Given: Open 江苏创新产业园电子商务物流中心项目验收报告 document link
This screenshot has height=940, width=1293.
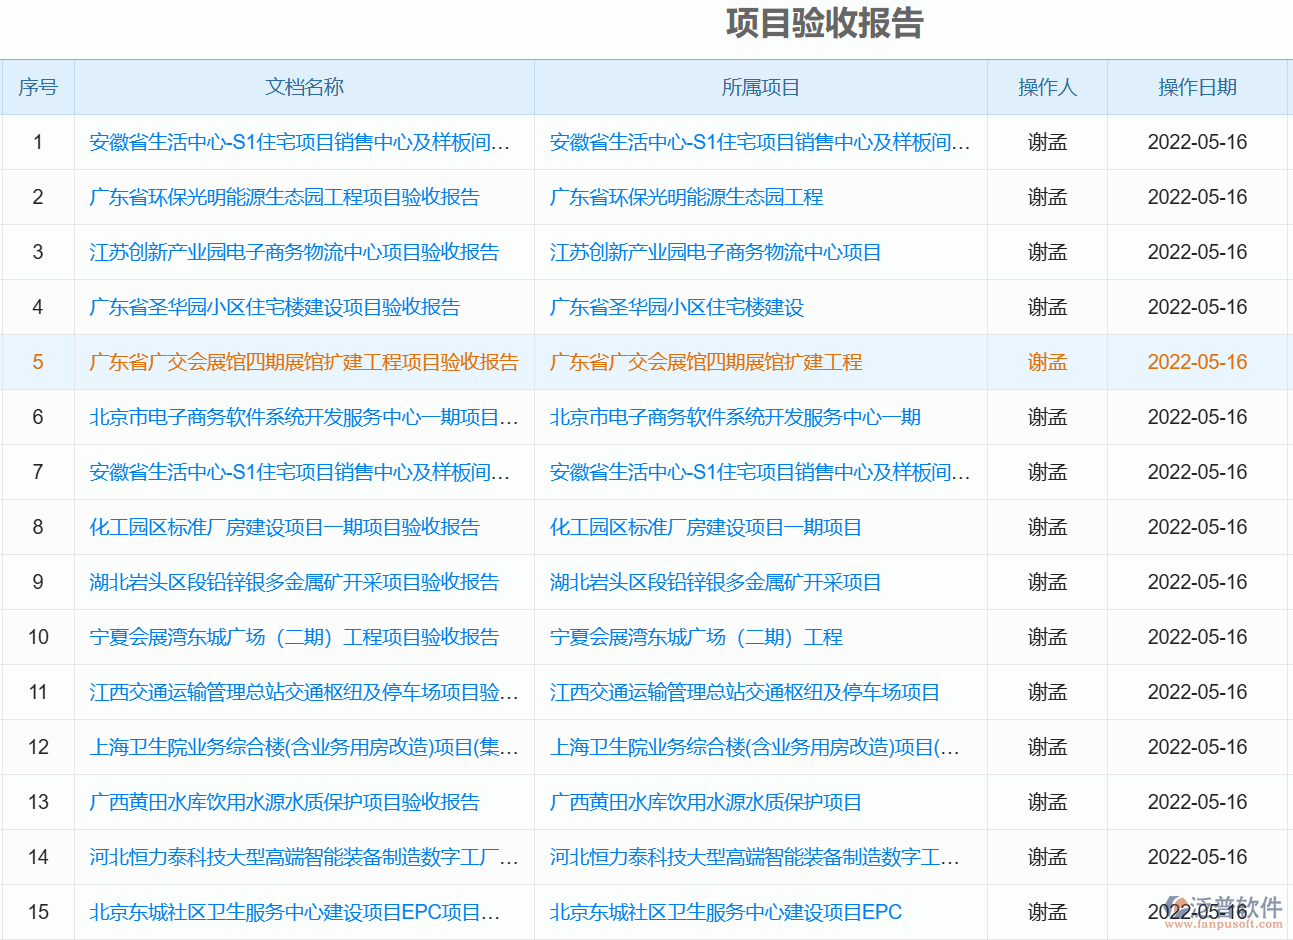Looking at the screenshot, I should pos(294,252).
